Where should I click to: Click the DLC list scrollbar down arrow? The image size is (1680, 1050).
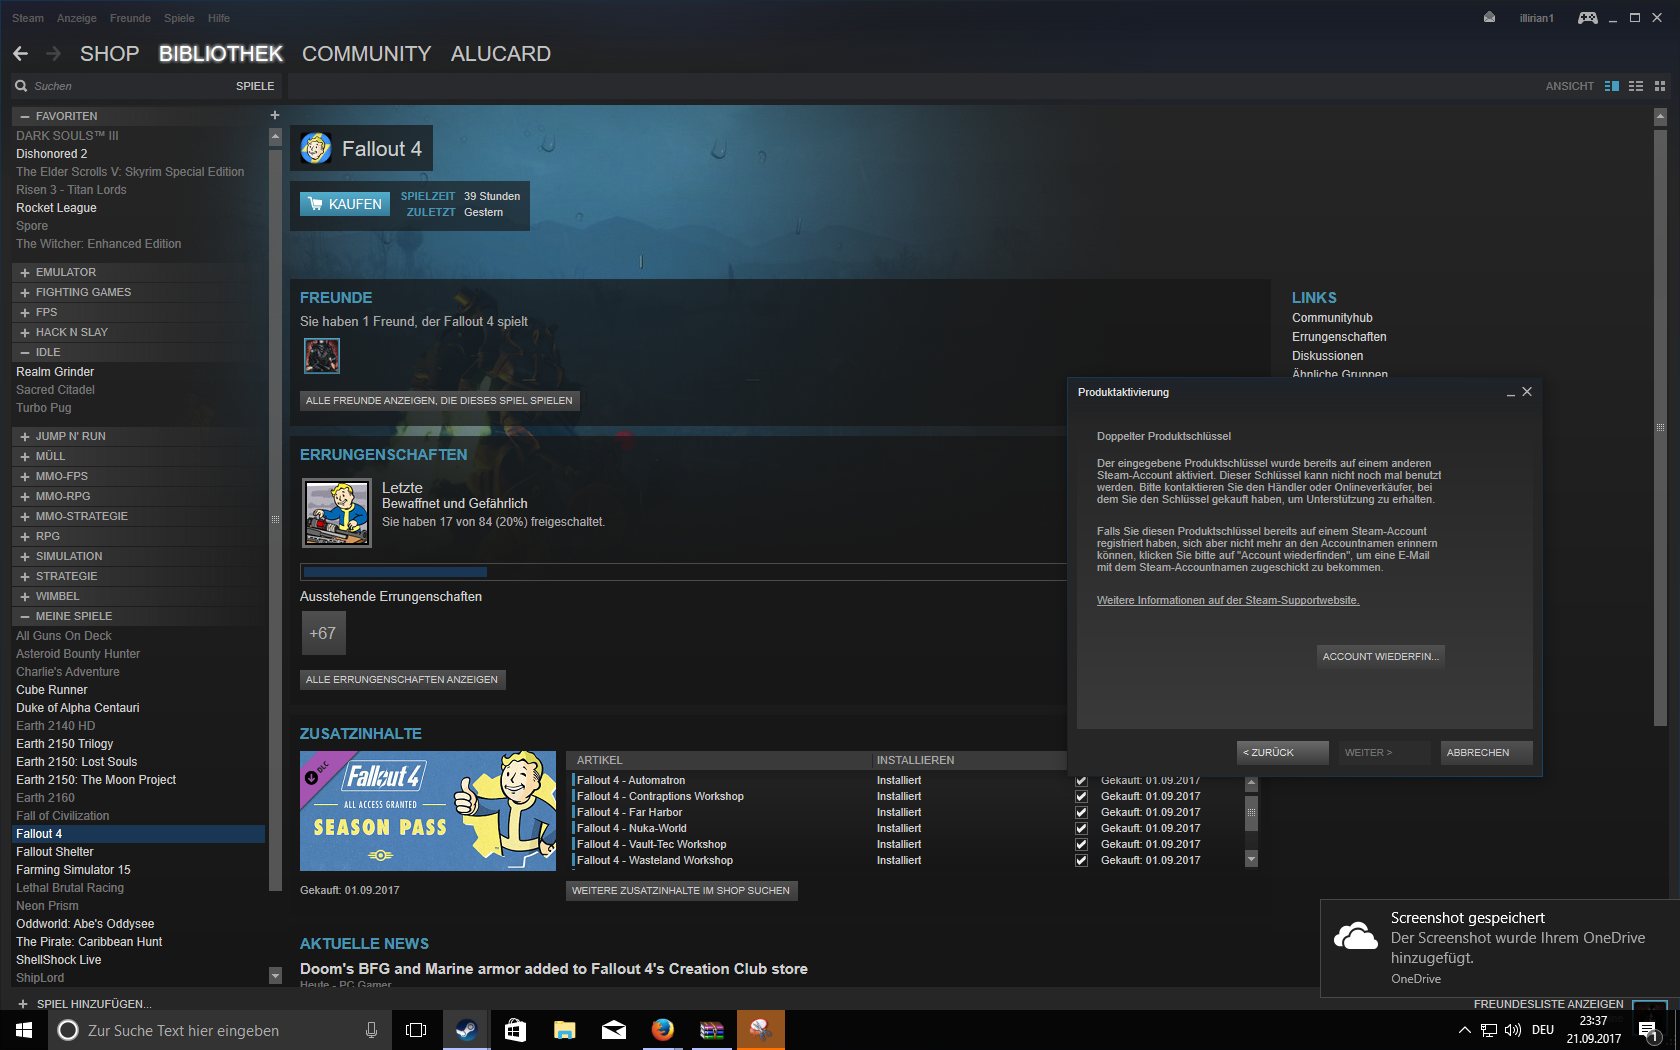[x=1251, y=858]
